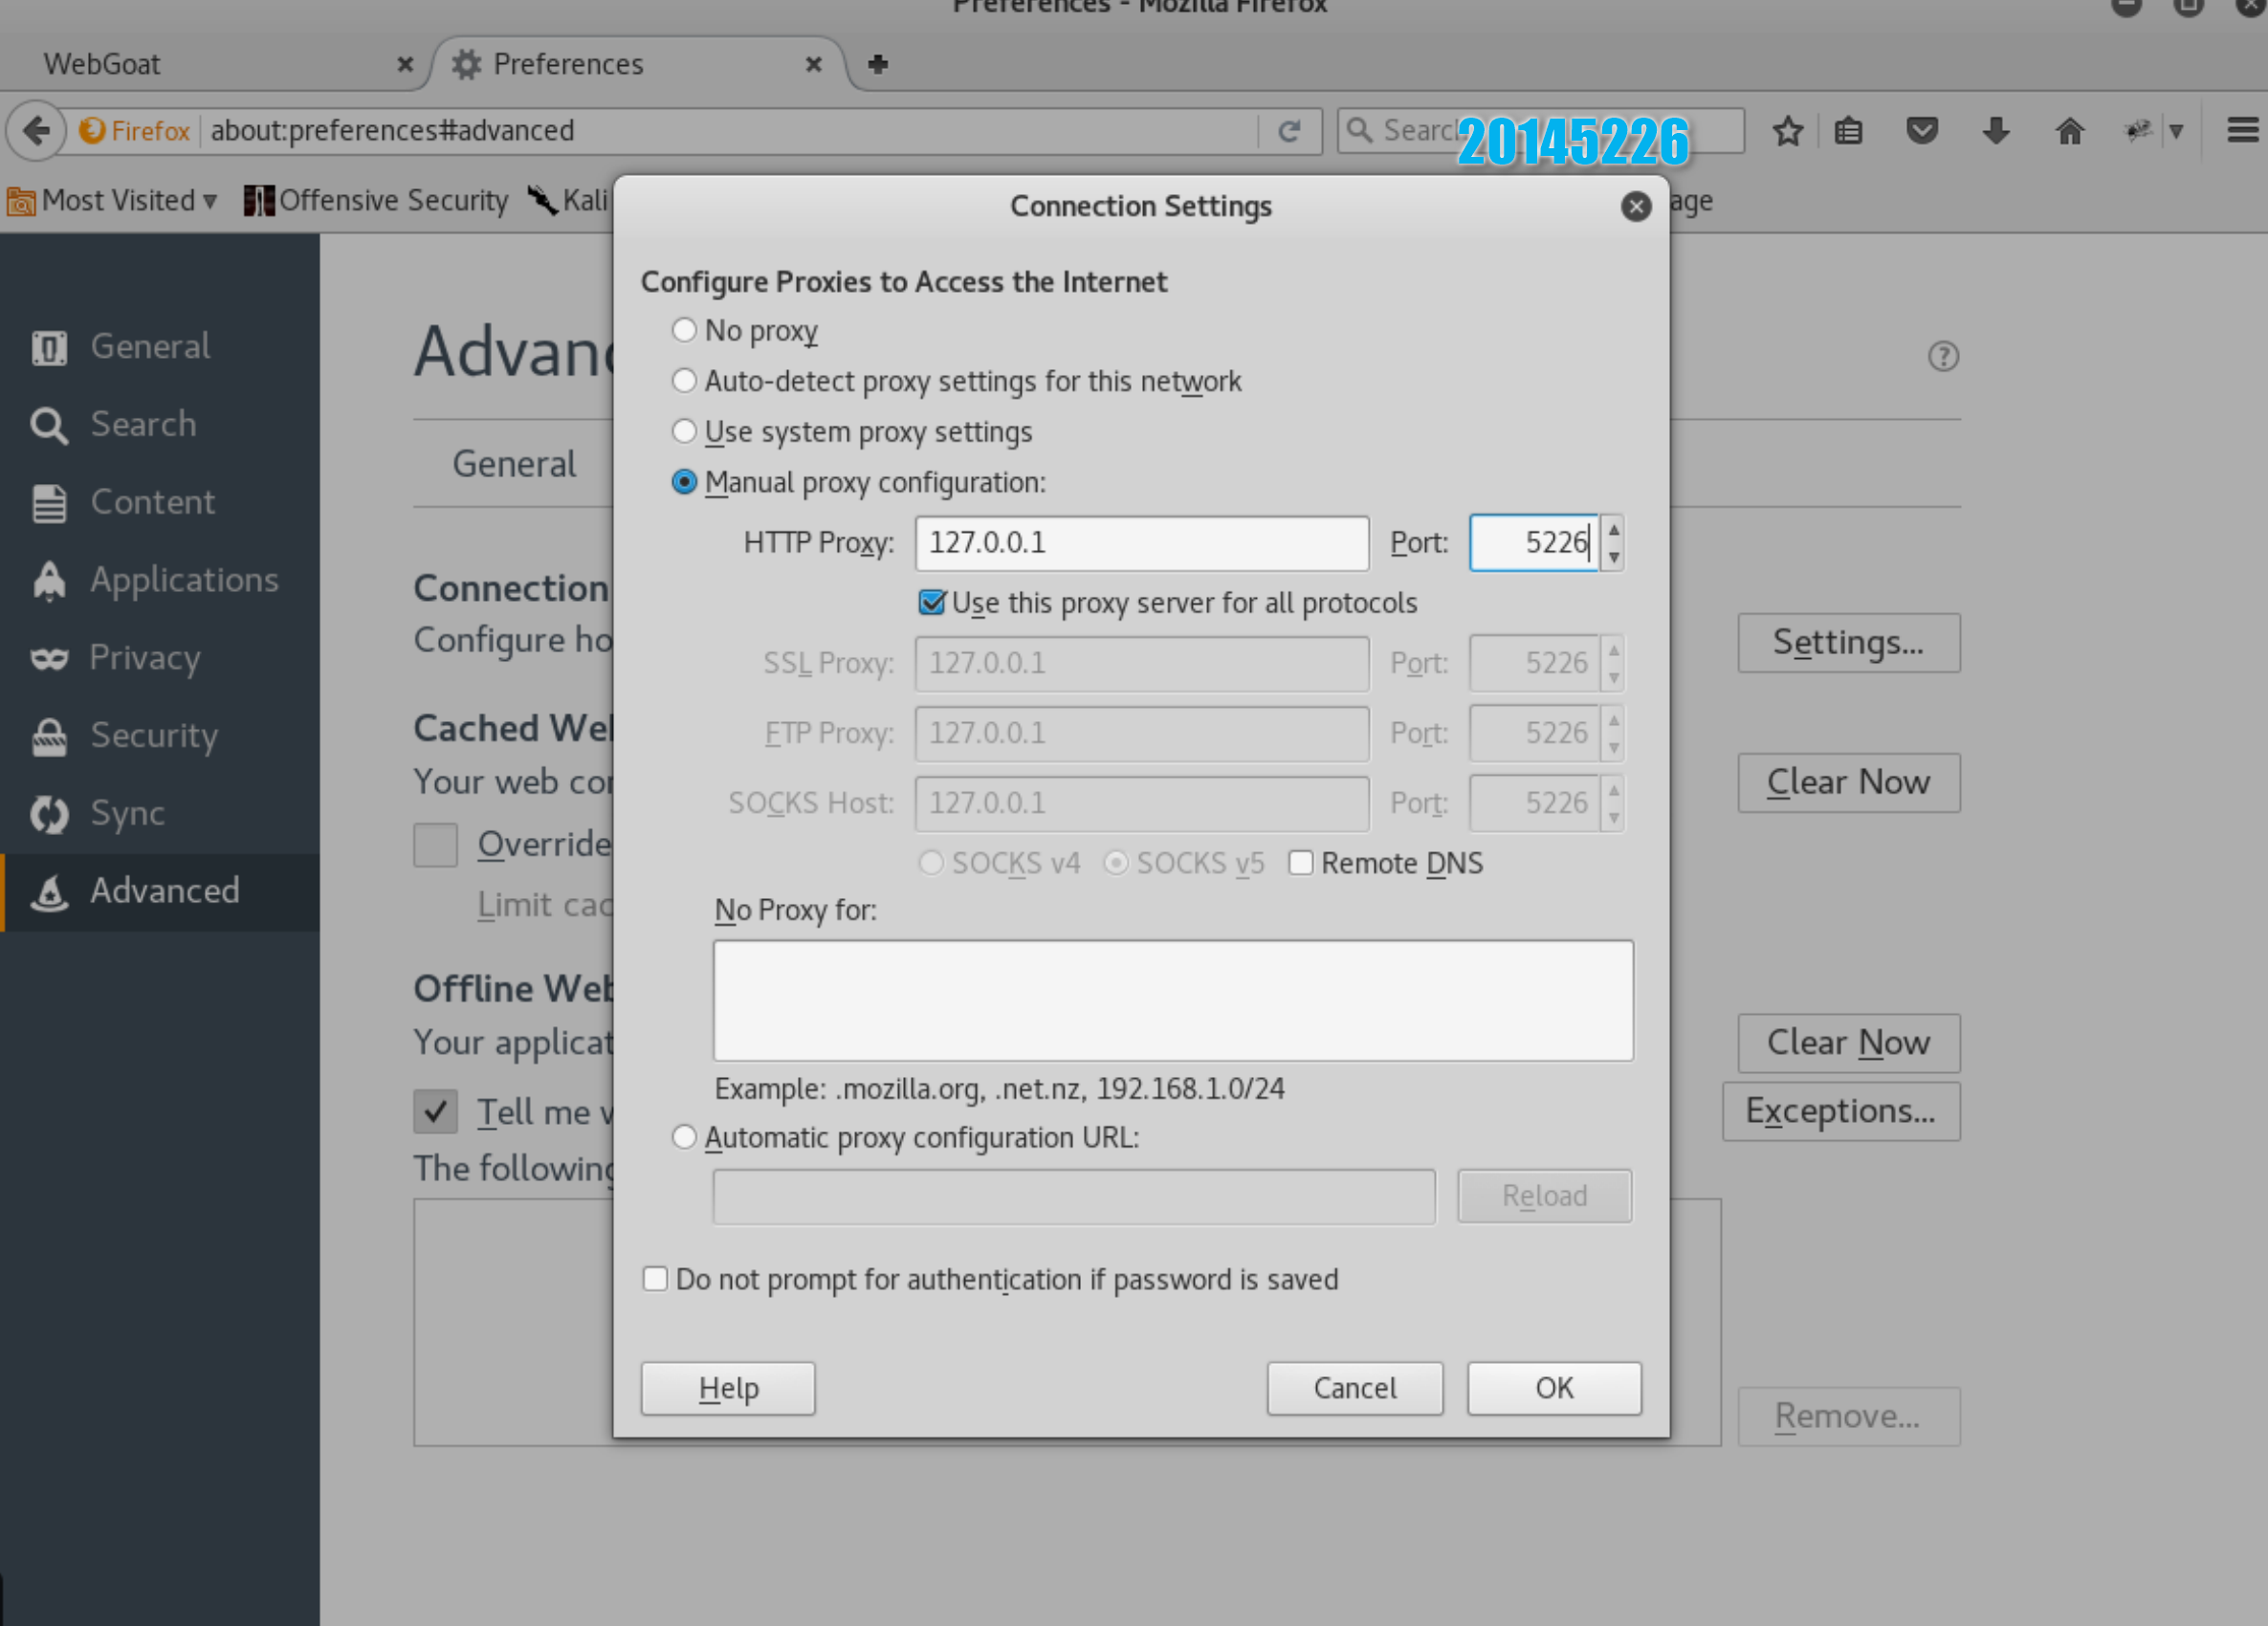Open the Security preferences sidebar item
Viewport: 2268px width, 1626px height.
160,736
